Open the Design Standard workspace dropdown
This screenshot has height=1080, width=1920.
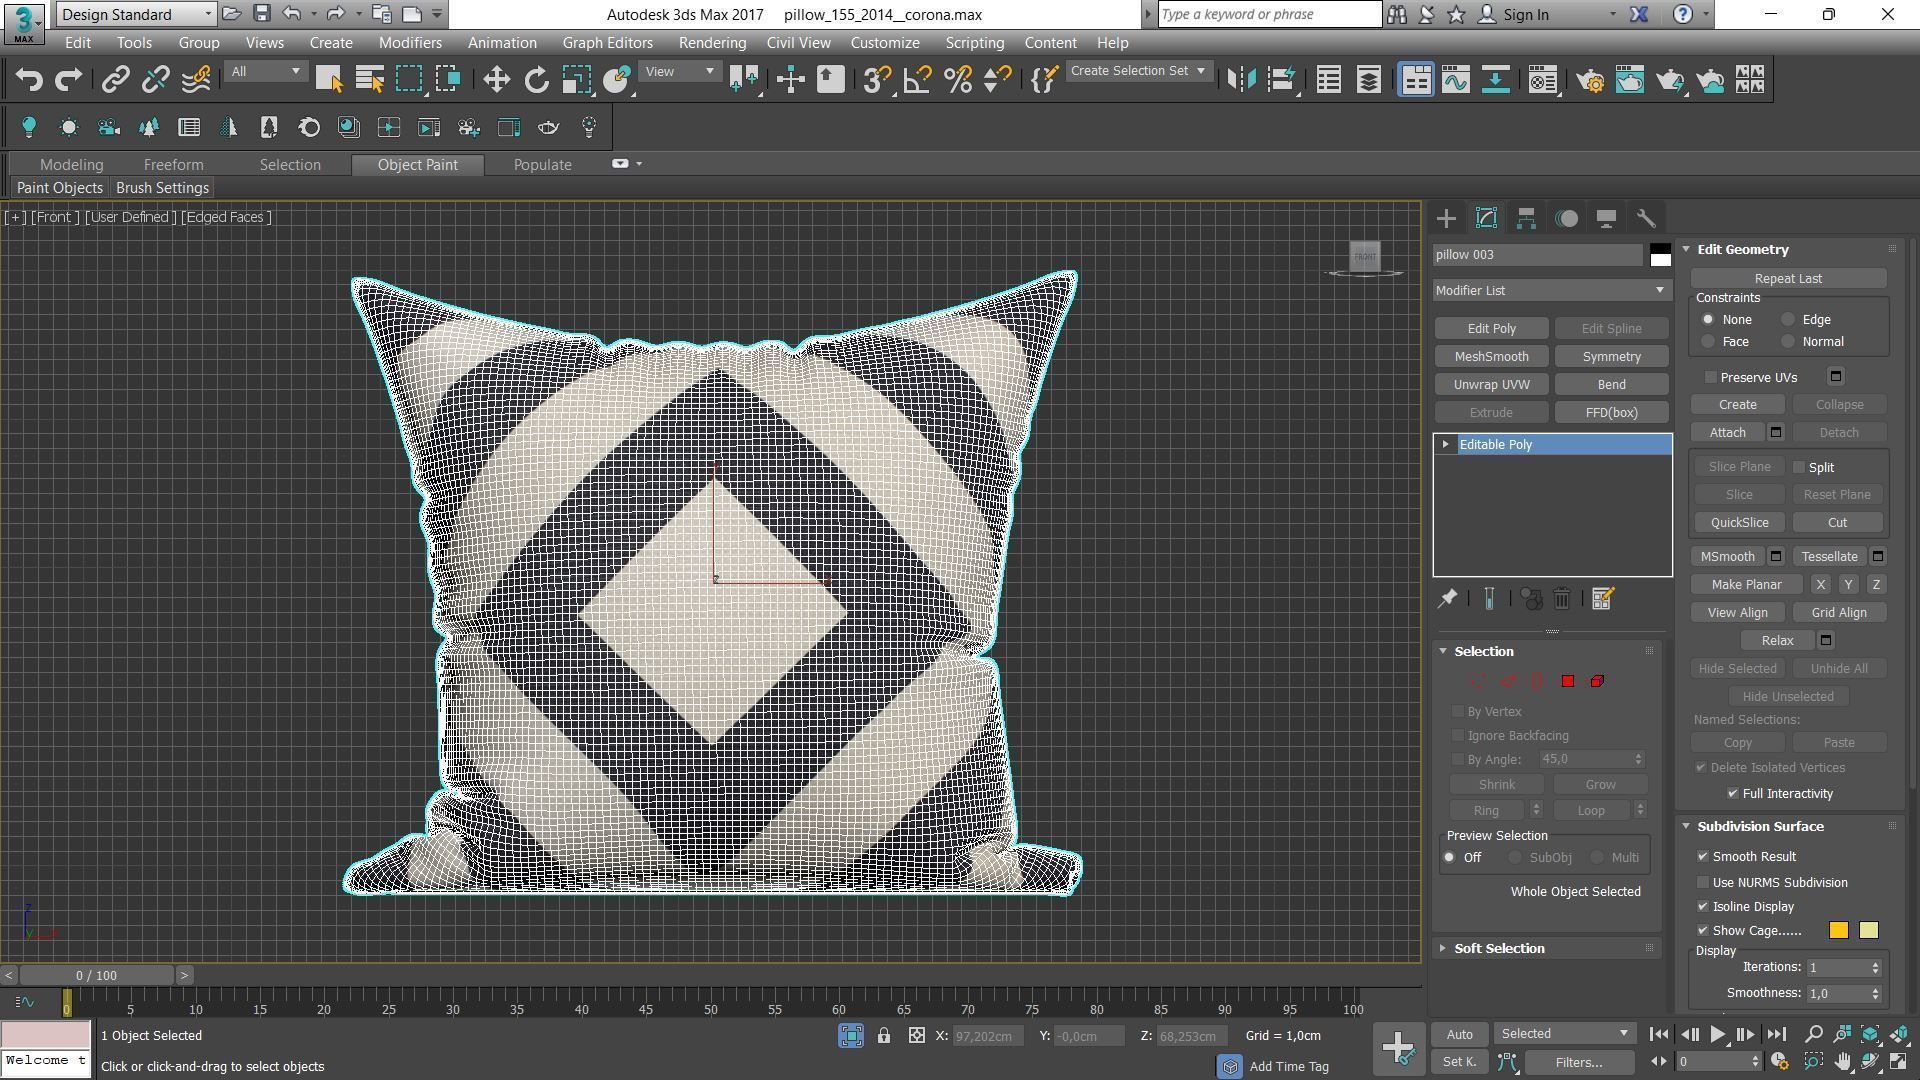pyautogui.click(x=136, y=14)
